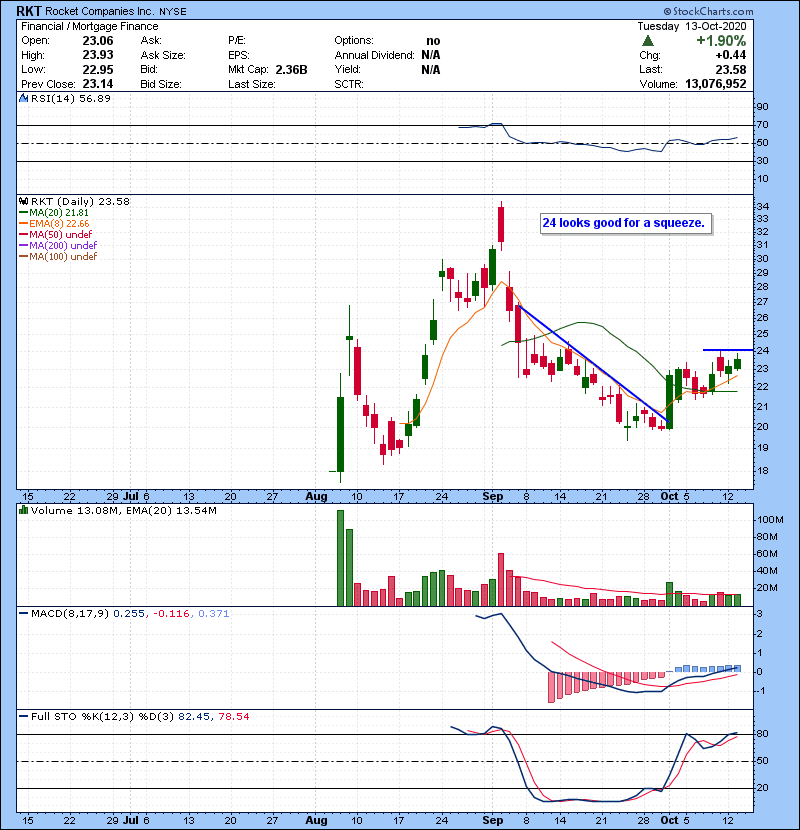Image resolution: width=800 pixels, height=830 pixels.
Task: Select the RKT ticker symbol in header
Action: 29,11
